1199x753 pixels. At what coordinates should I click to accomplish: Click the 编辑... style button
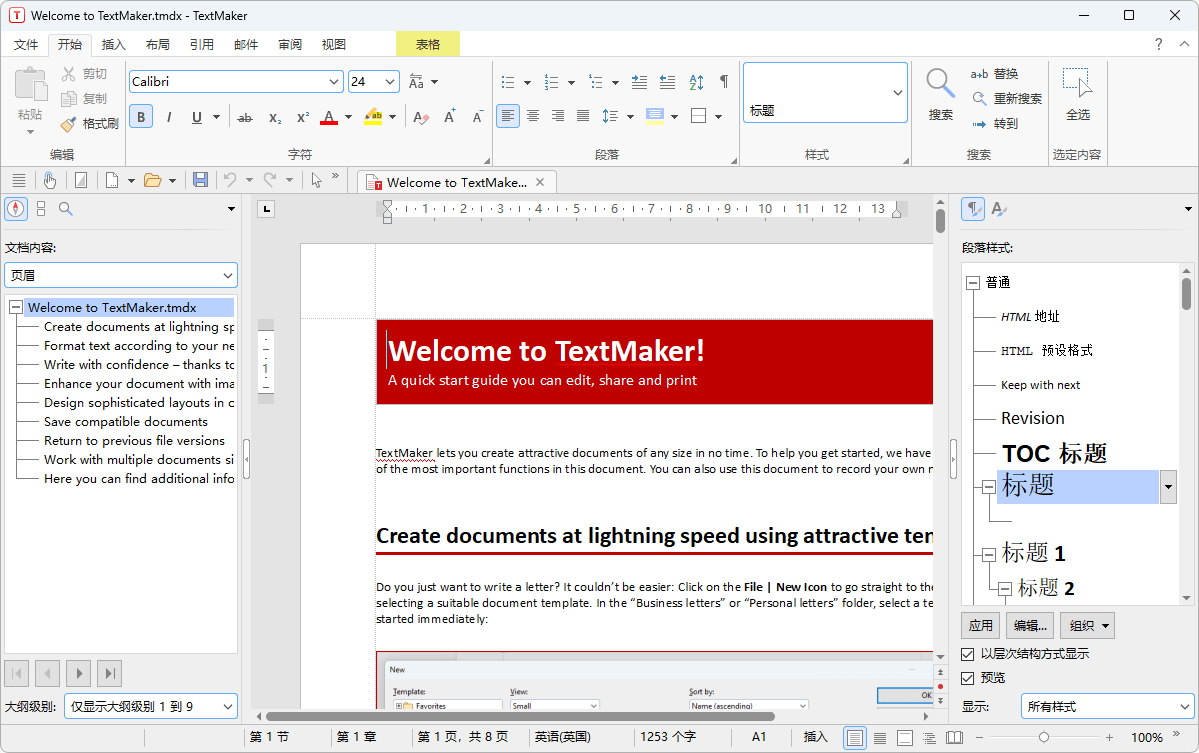point(1030,626)
